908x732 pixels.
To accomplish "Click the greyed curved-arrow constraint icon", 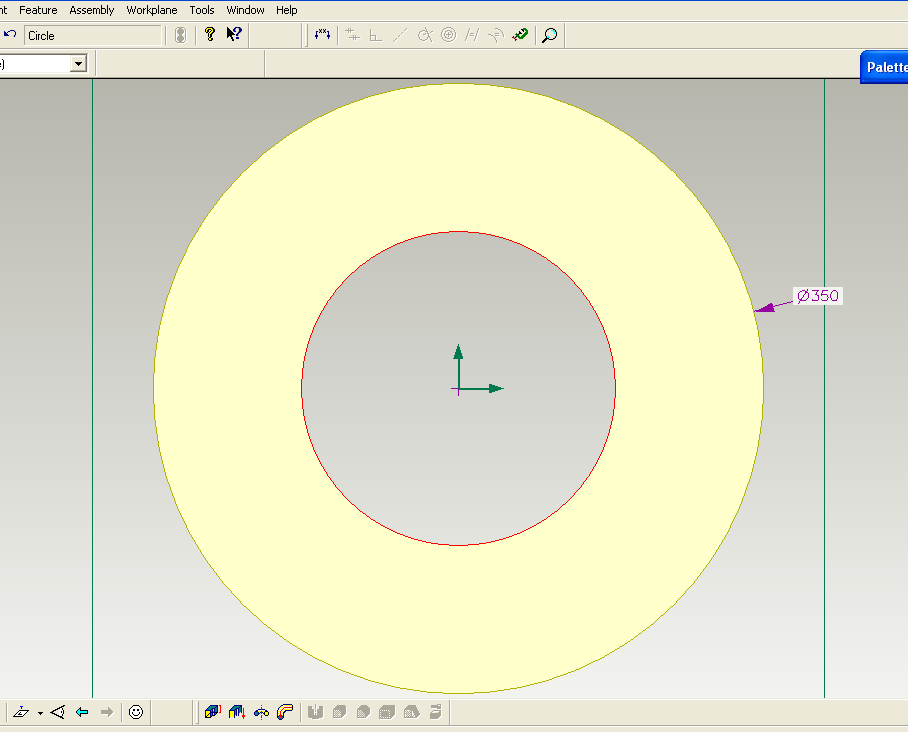I will pos(496,35).
